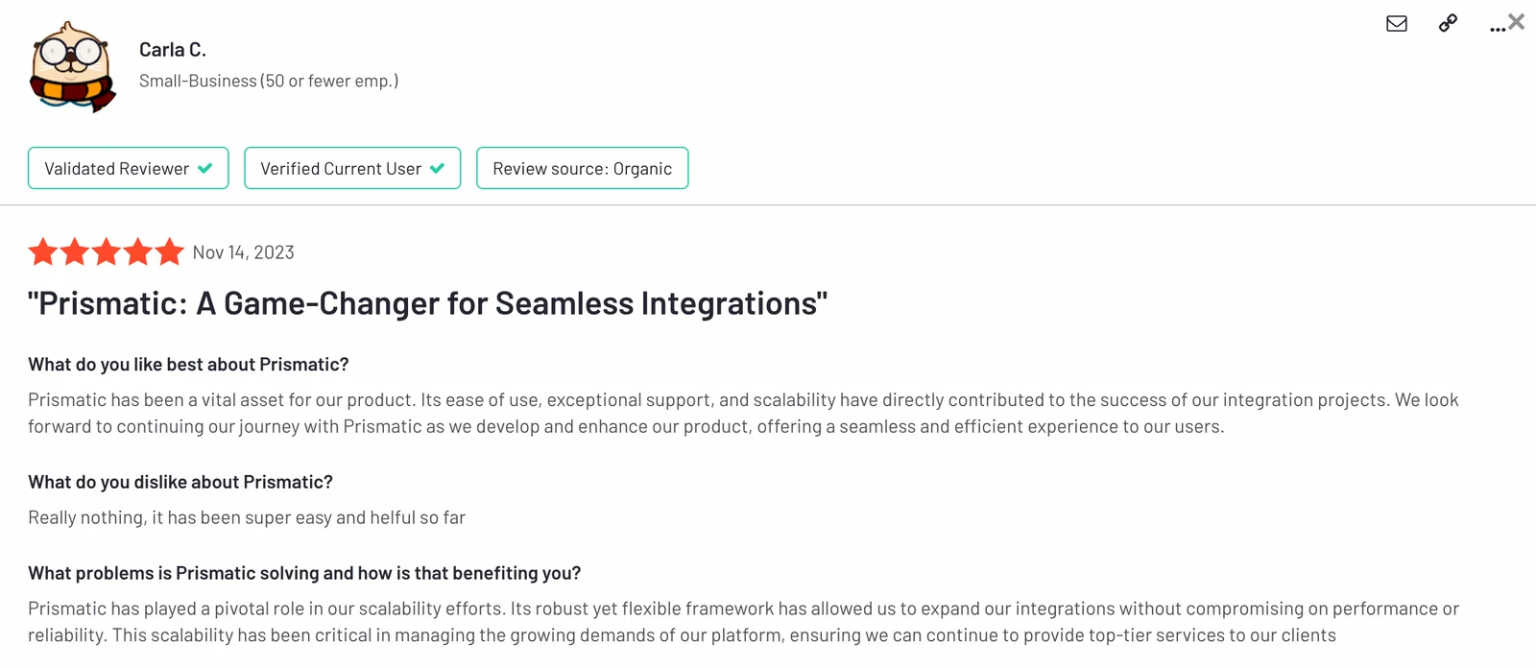Click the checkmark on Verified Current User badge
1536x668 pixels.
coord(437,168)
